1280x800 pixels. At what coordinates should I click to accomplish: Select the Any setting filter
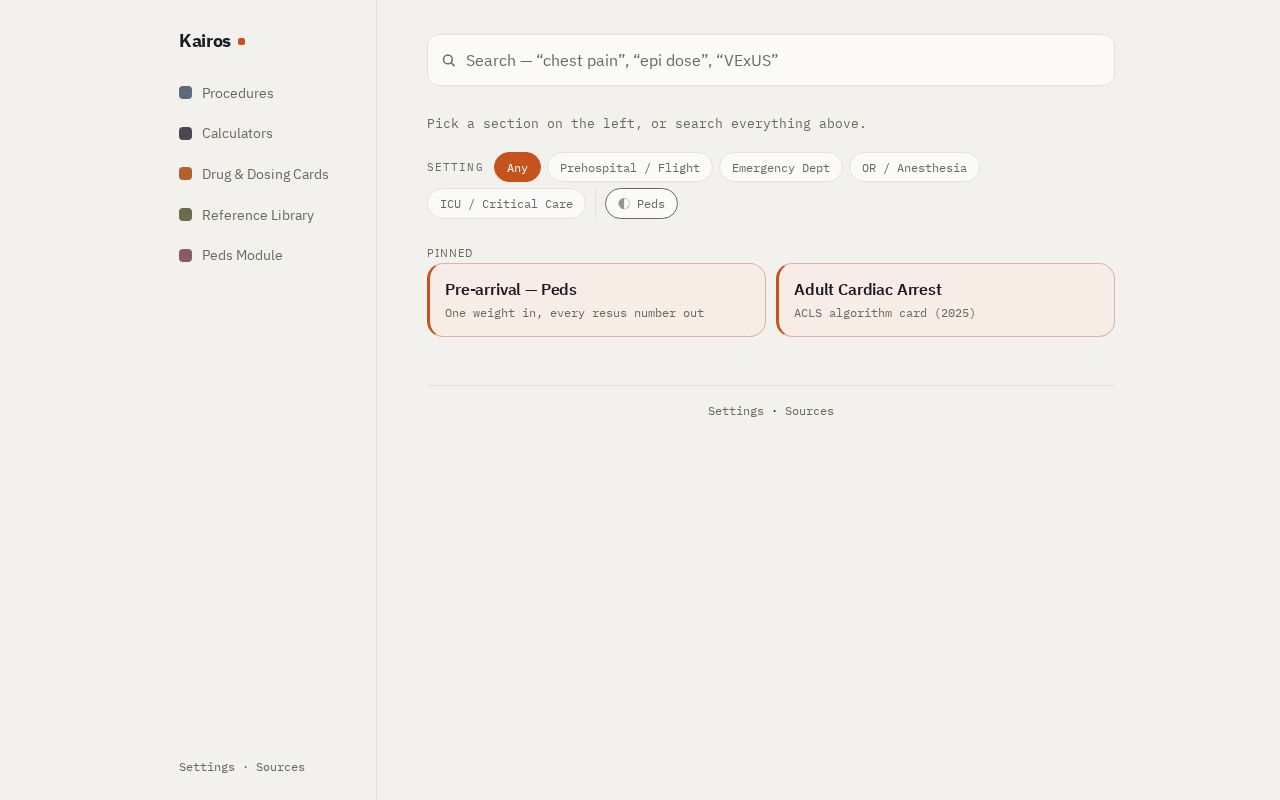point(517,167)
